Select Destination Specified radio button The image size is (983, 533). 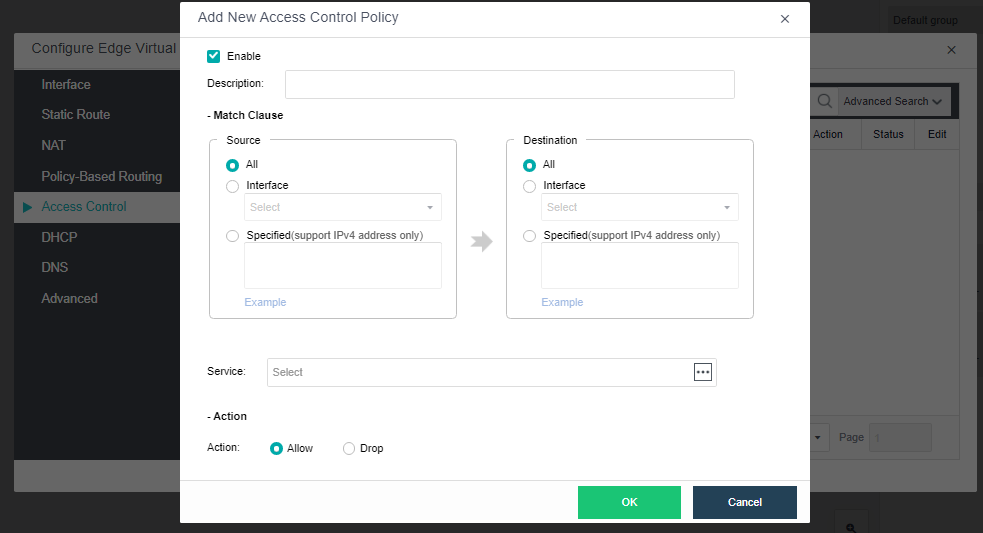(530, 236)
